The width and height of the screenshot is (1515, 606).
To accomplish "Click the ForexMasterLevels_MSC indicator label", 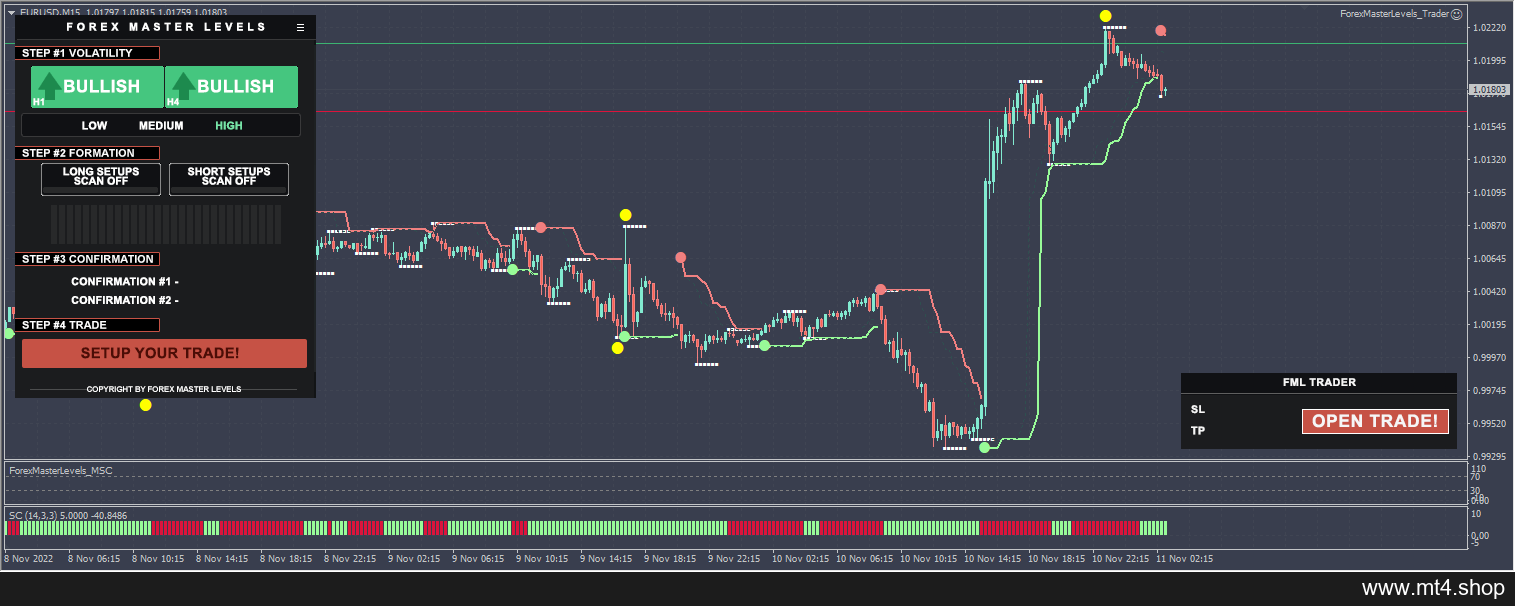I will (x=61, y=469).
